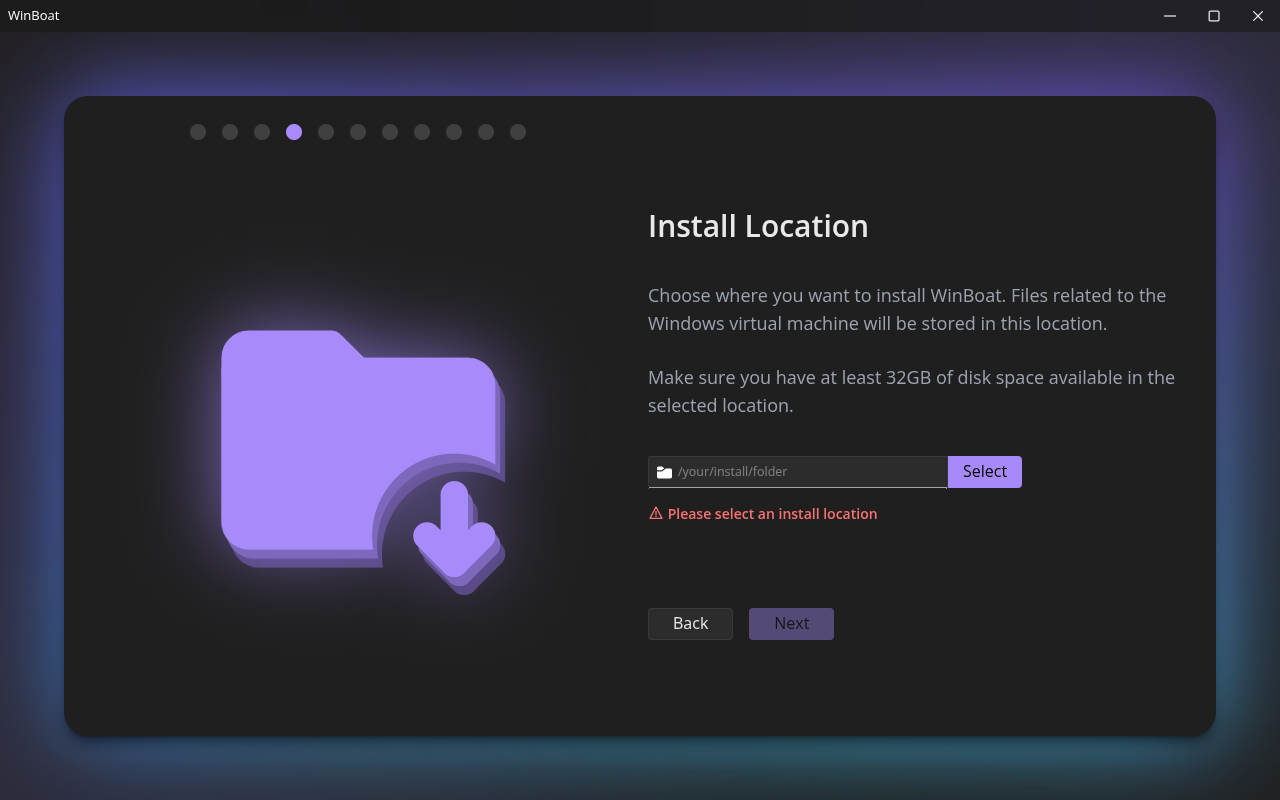Close the WinBoat installer window
Screen dimensions: 1280x800
pos(1258,16)
